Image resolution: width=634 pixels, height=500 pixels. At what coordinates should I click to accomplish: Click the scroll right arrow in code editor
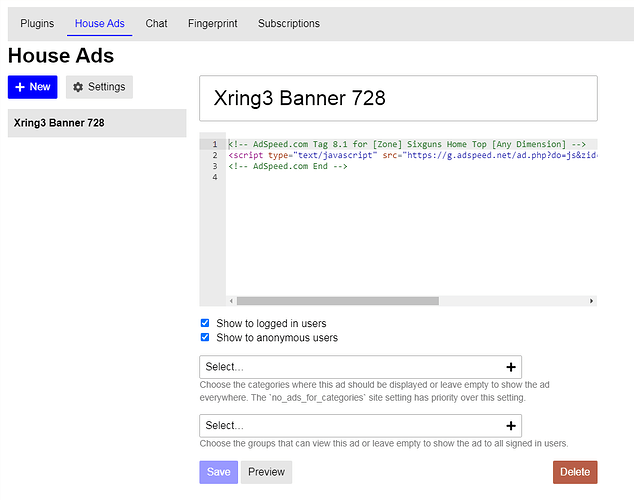[x=591, y=301]
